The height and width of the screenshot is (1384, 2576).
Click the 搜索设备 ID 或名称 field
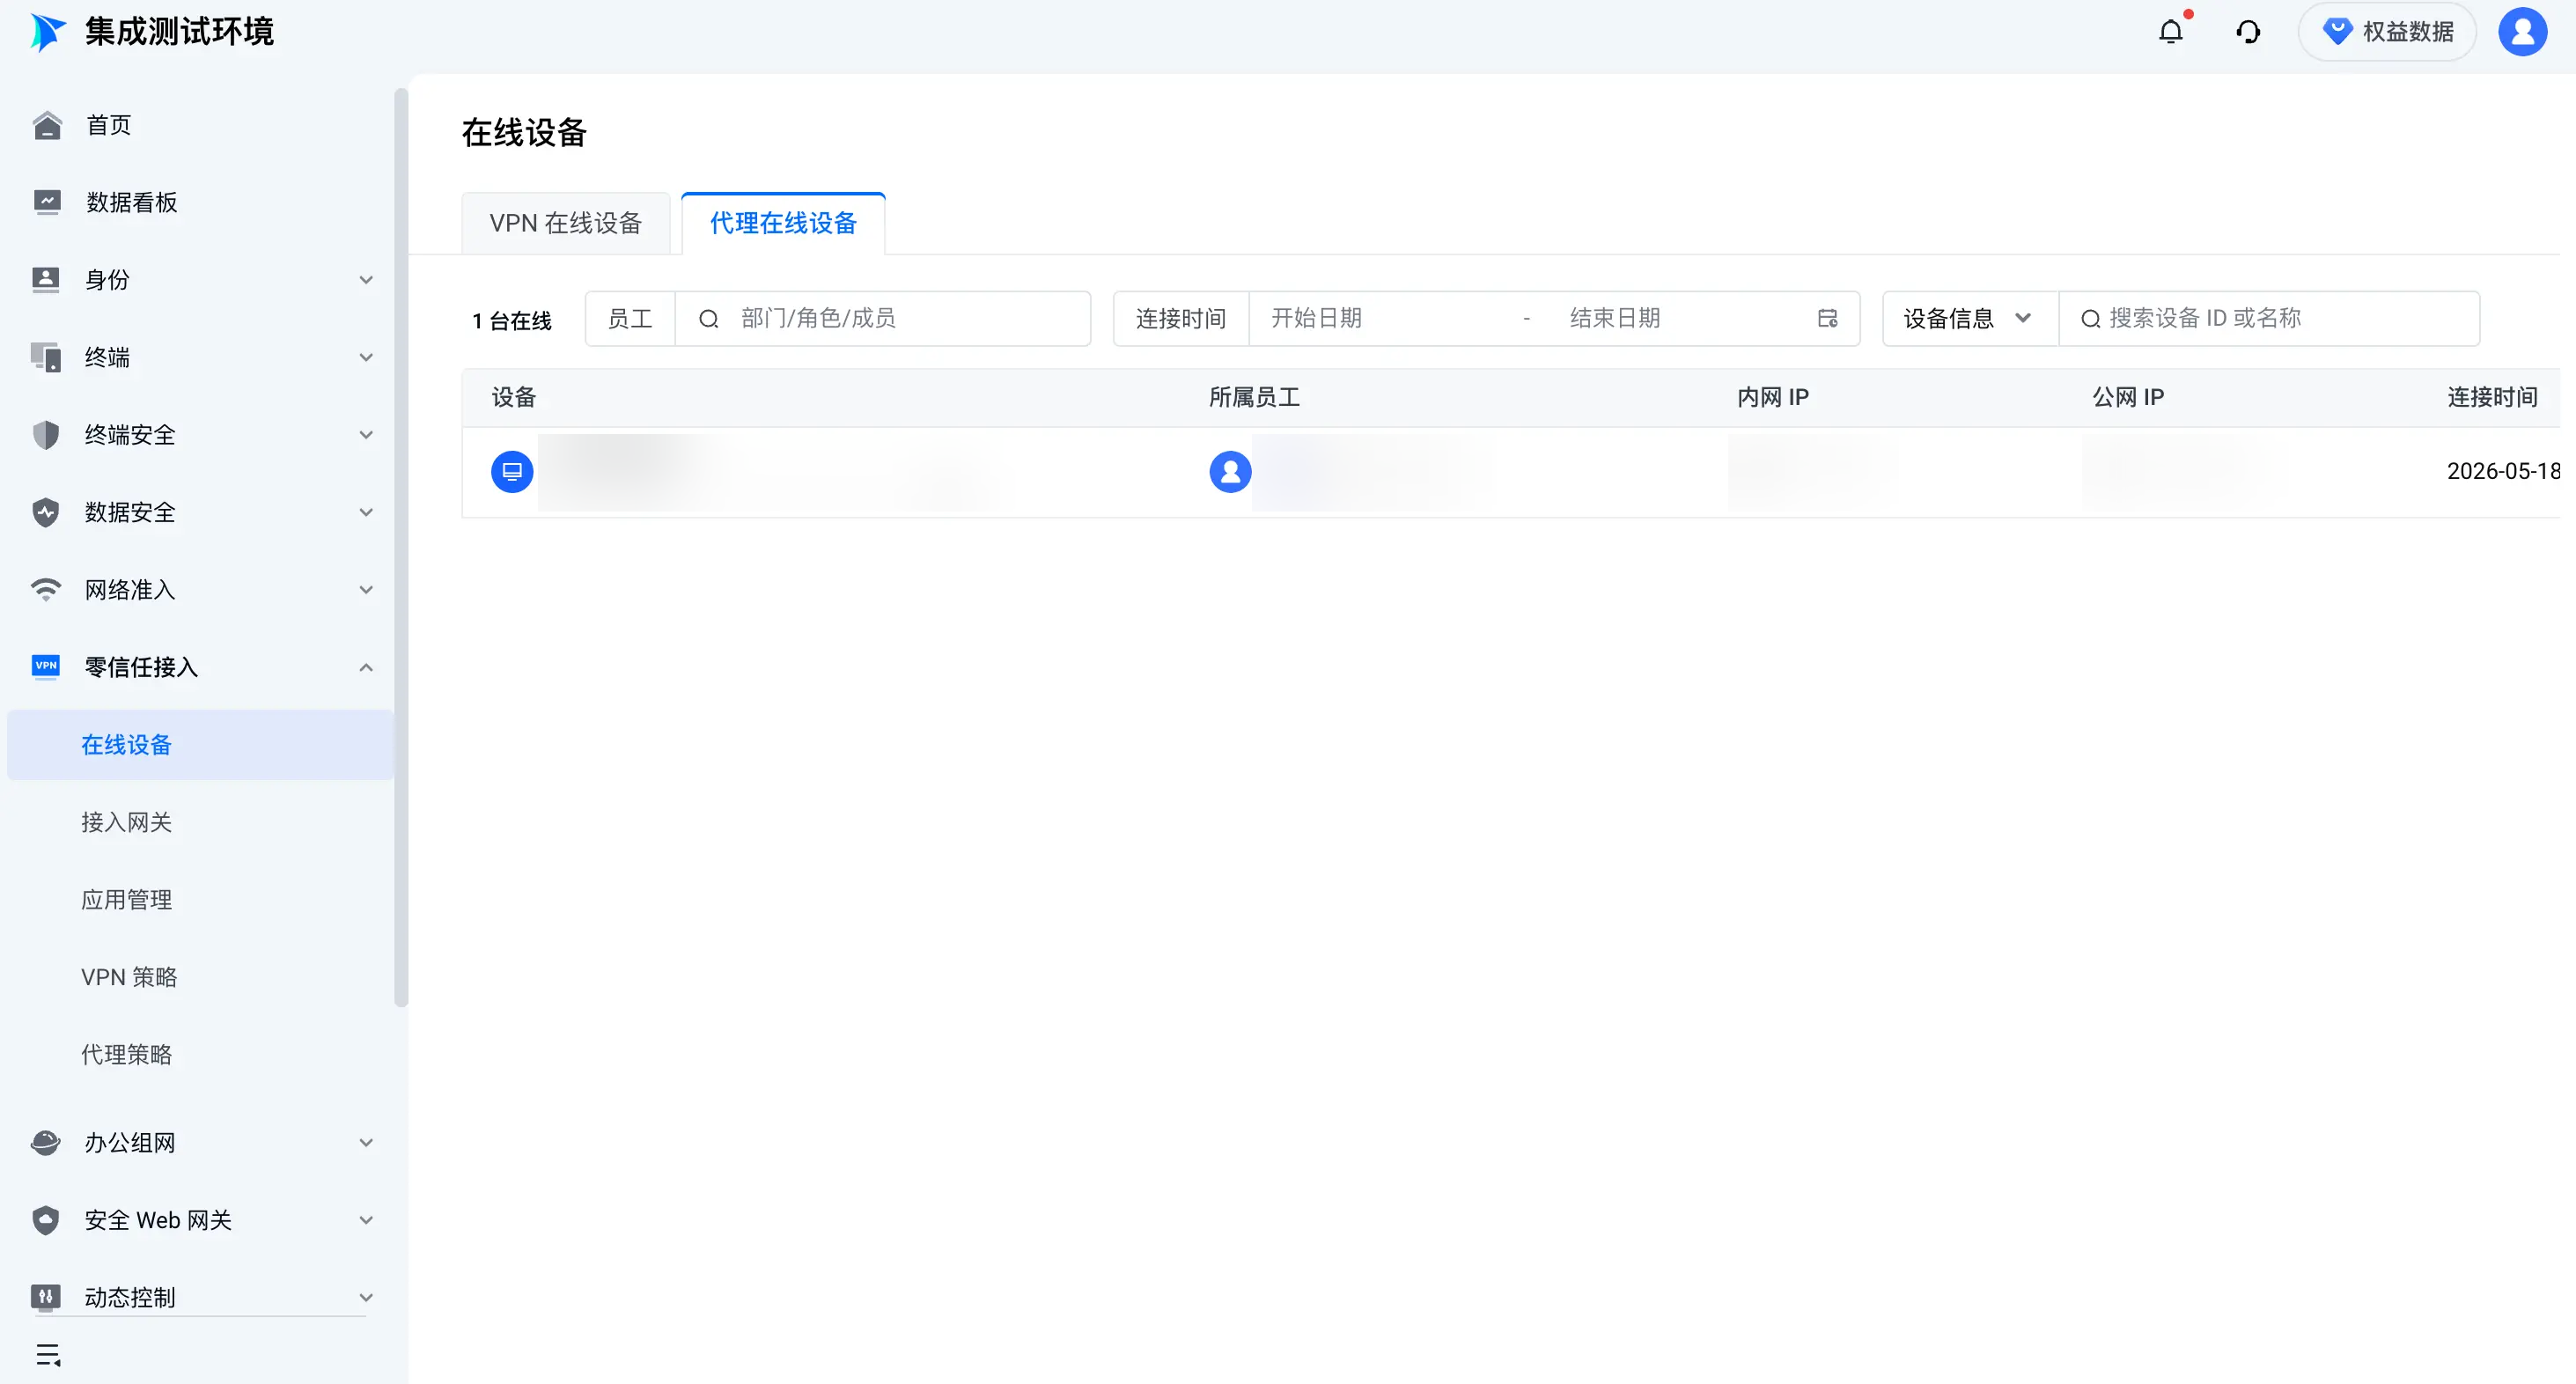(x=2270, y=318)
